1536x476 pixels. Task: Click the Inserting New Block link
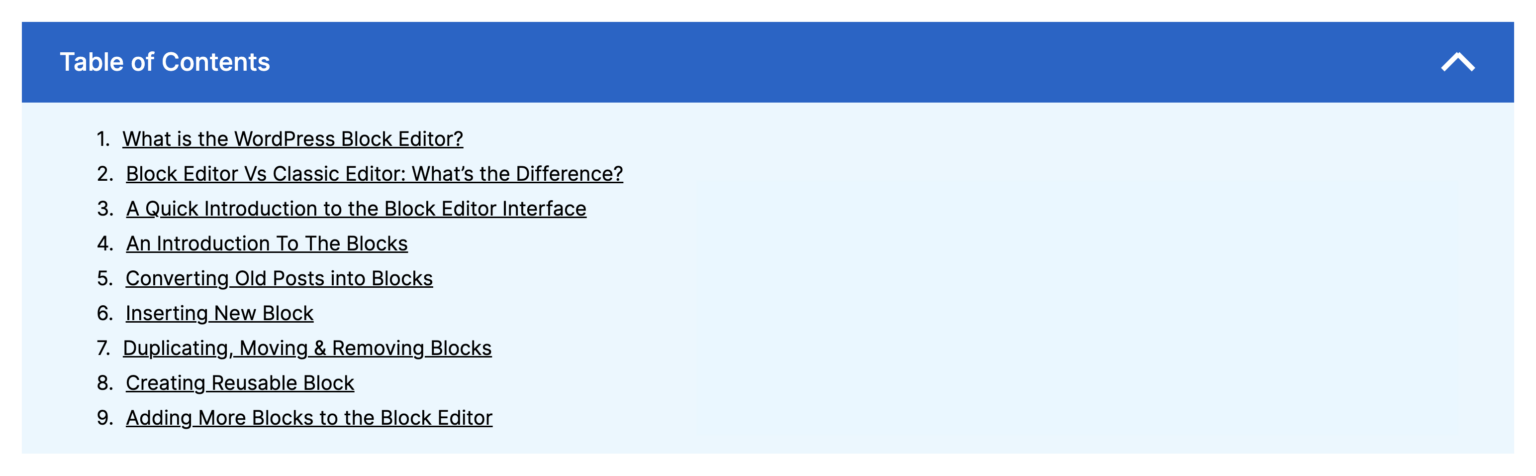coord(219,314)
